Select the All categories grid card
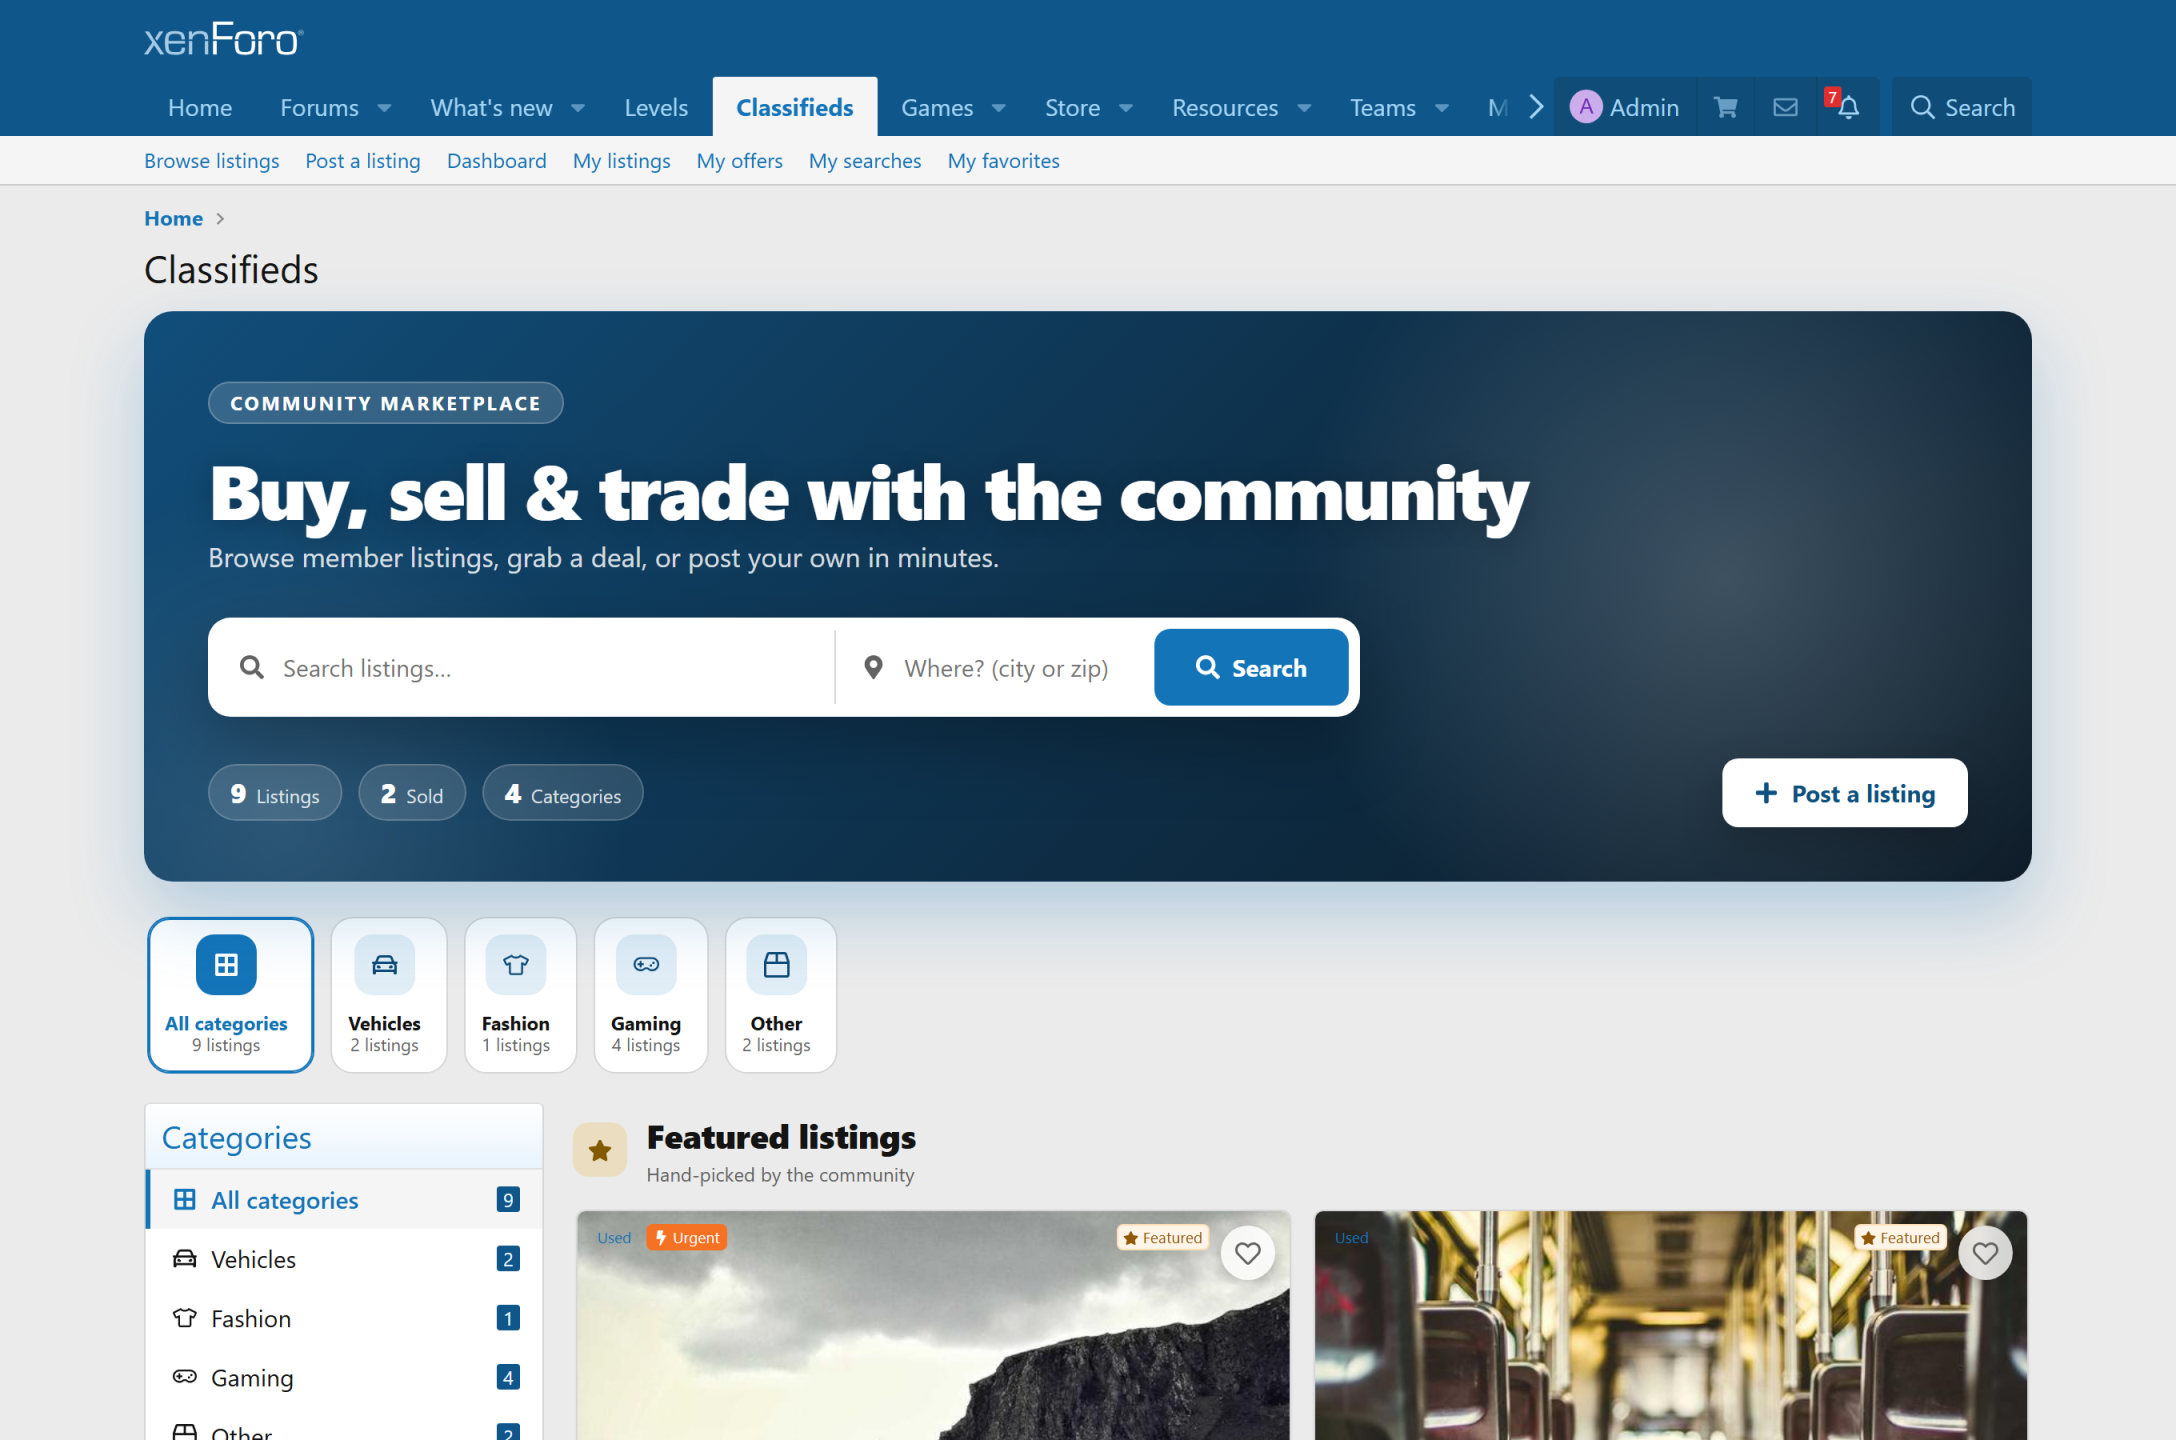This screenshot has width=2176, height=1440. (231, 995)
